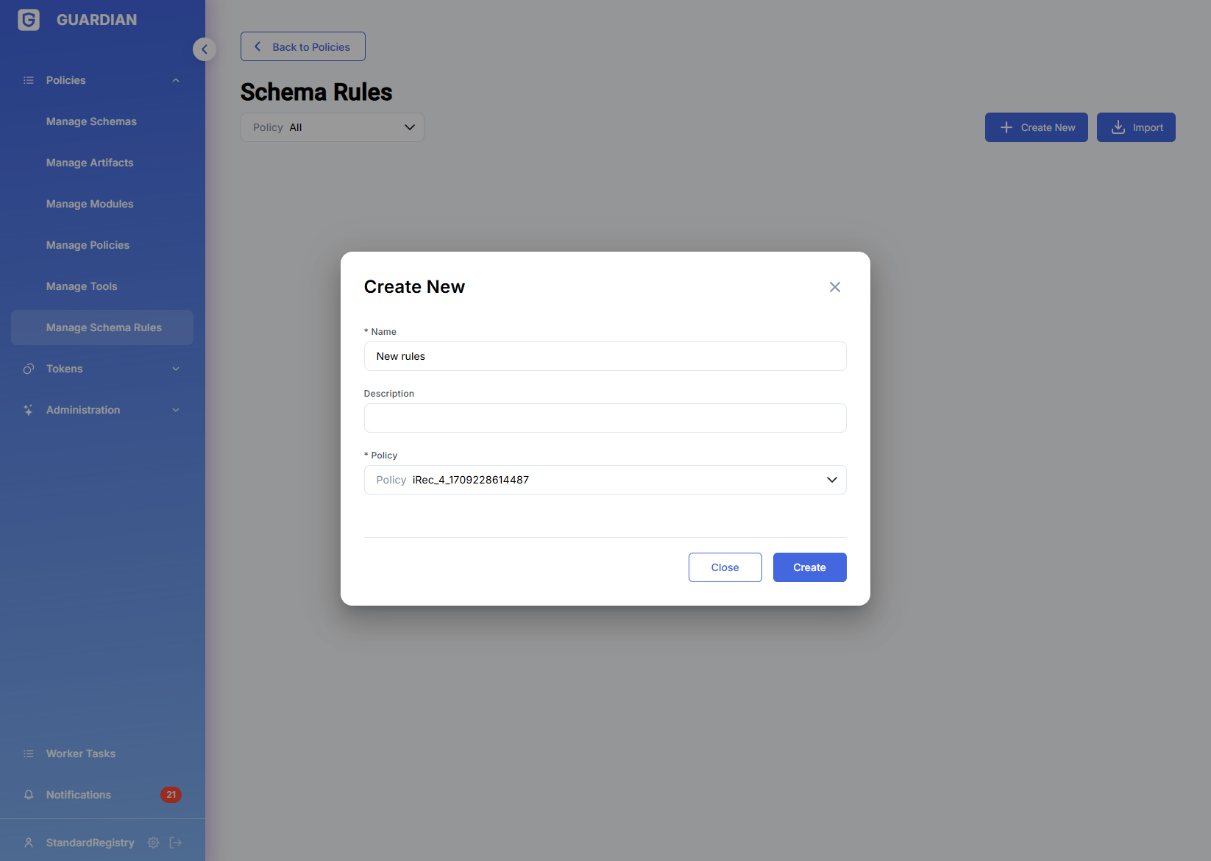Image resolution: width=1211 pixels, height=861 pixels.
Task: Expand the Administration menu section
Action: (x=100, y=410)
